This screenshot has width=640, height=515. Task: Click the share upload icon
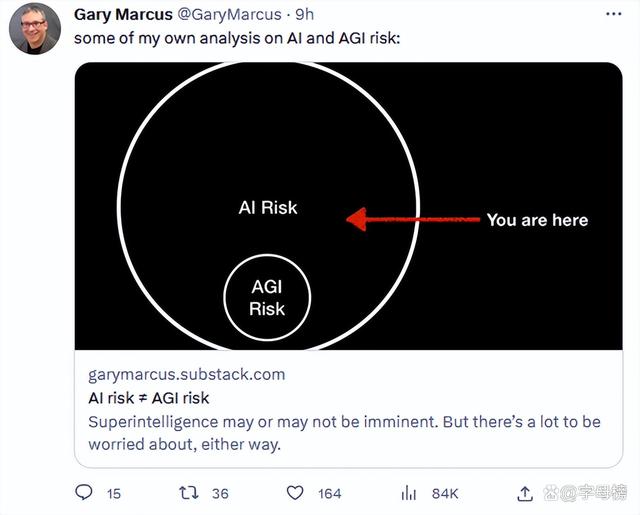coord(525,494)
